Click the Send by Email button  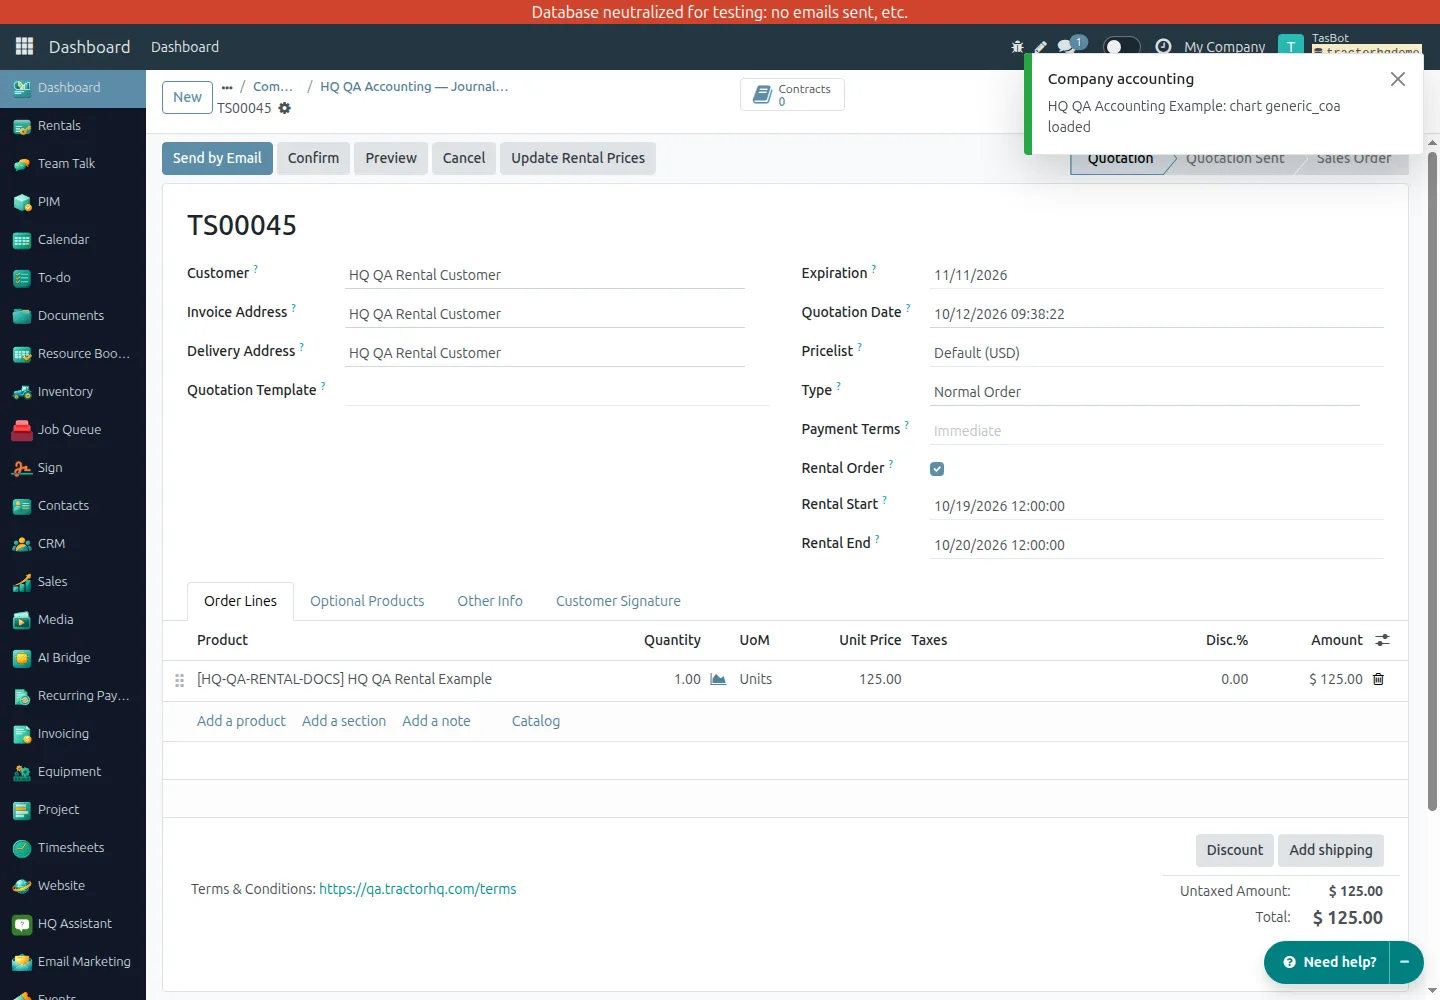click(217, 158)
